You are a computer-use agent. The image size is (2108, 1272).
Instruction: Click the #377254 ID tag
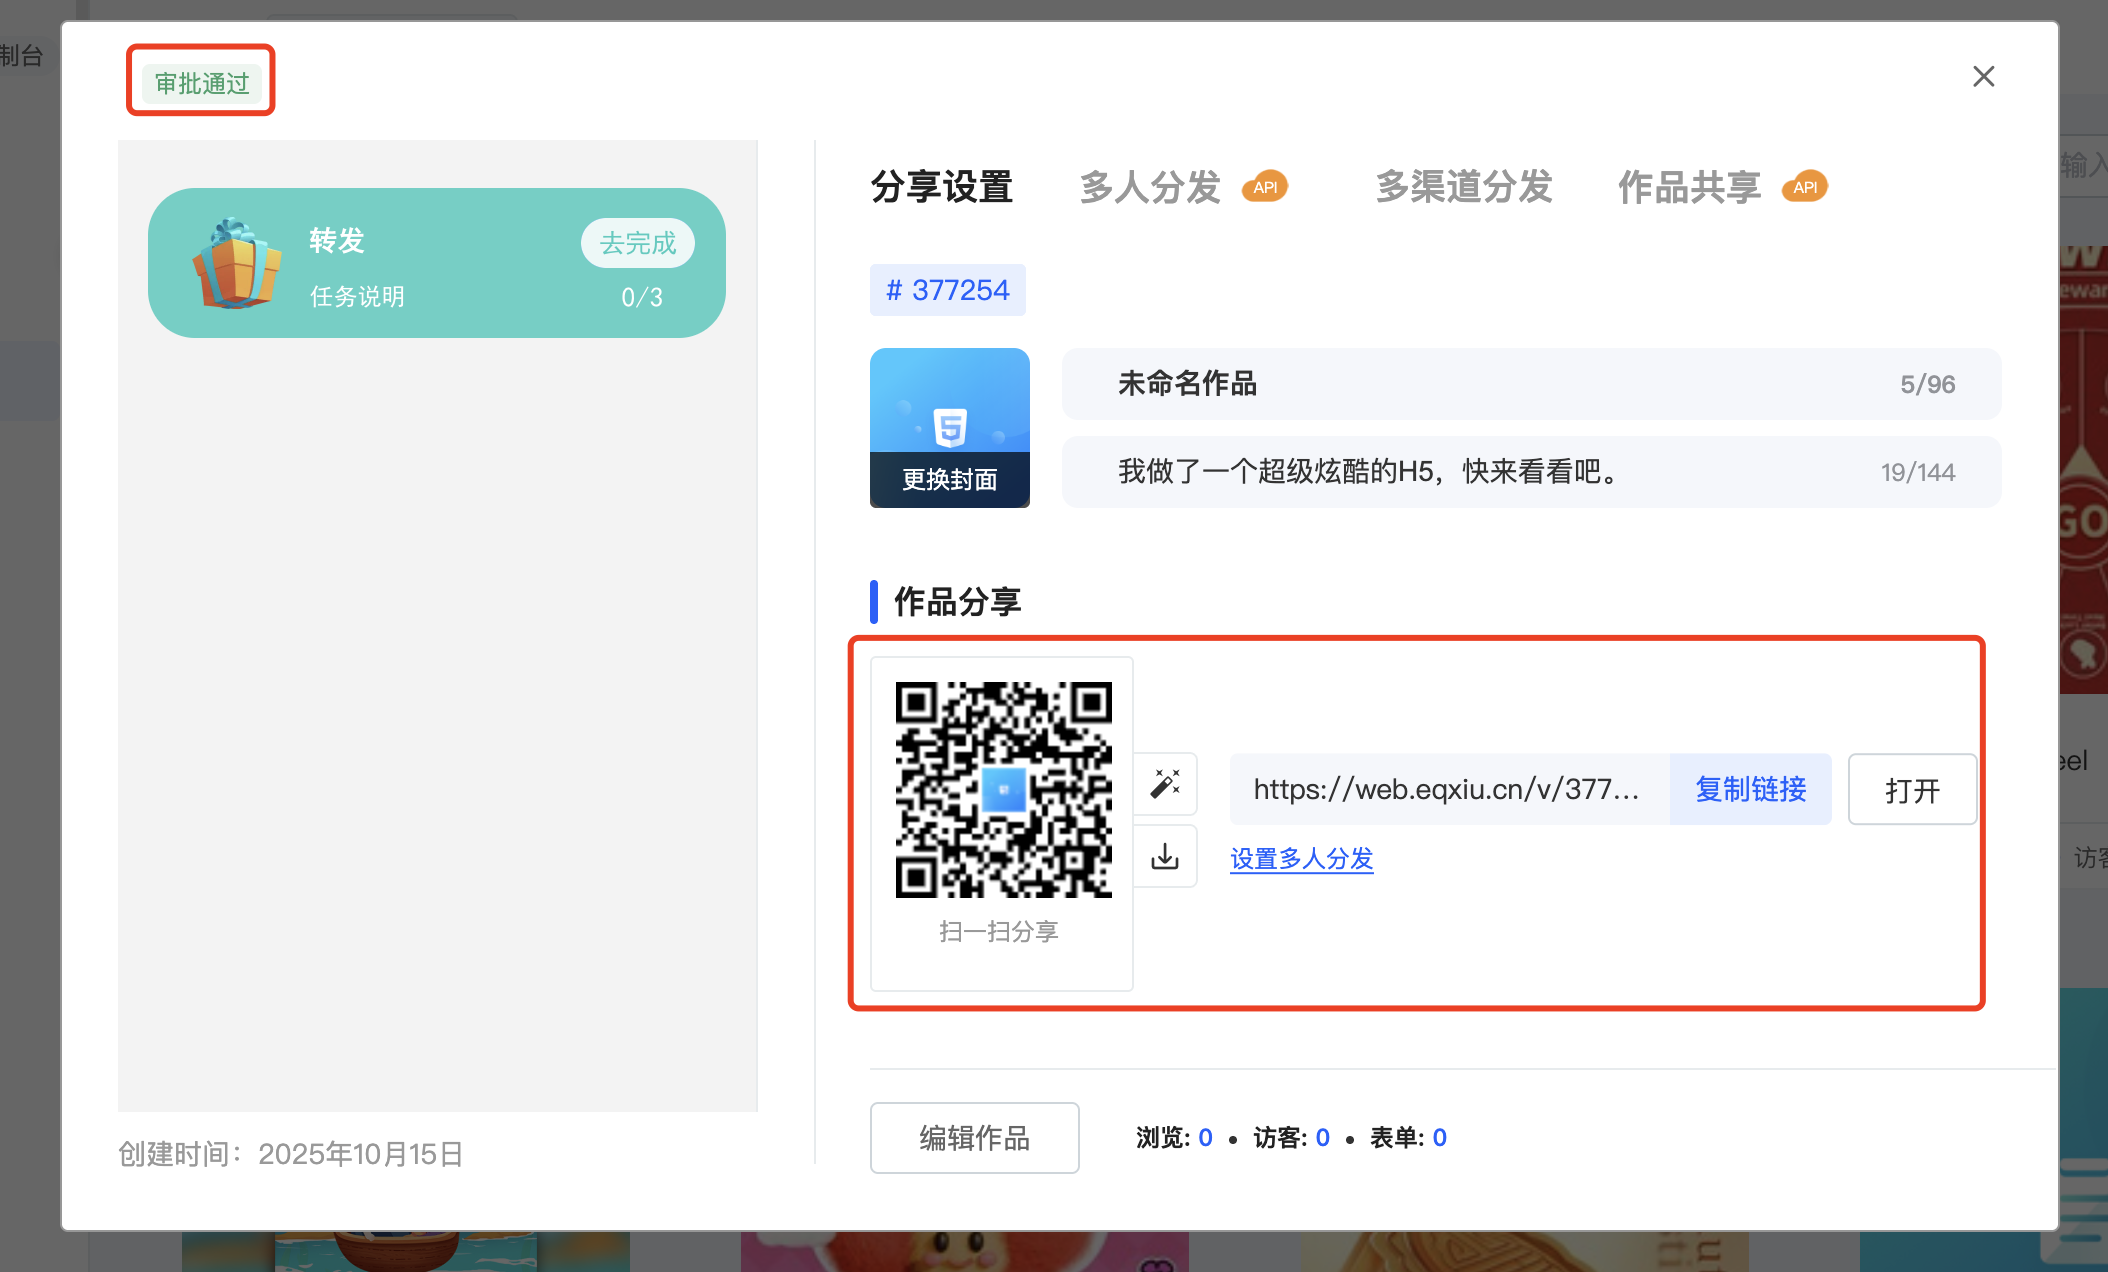coord(947,290)
